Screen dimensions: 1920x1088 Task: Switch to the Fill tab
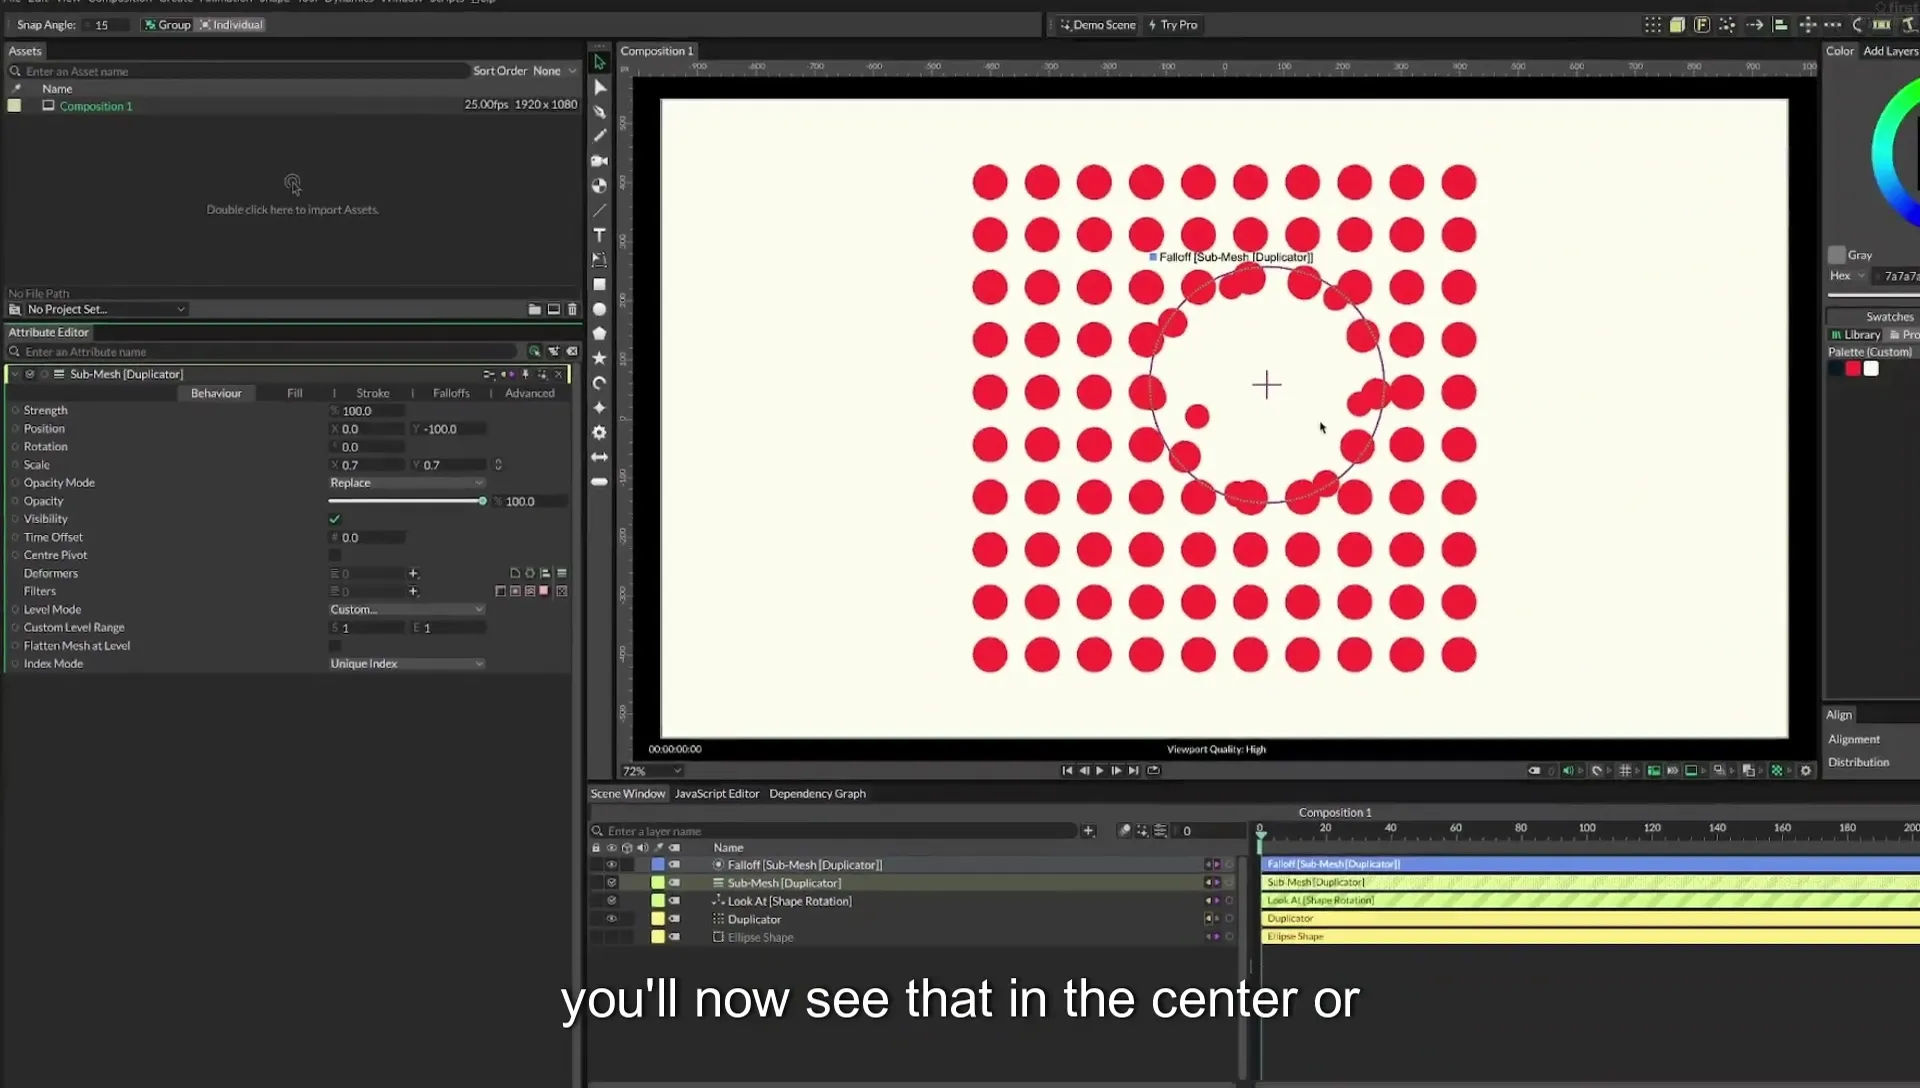point(294,393)
